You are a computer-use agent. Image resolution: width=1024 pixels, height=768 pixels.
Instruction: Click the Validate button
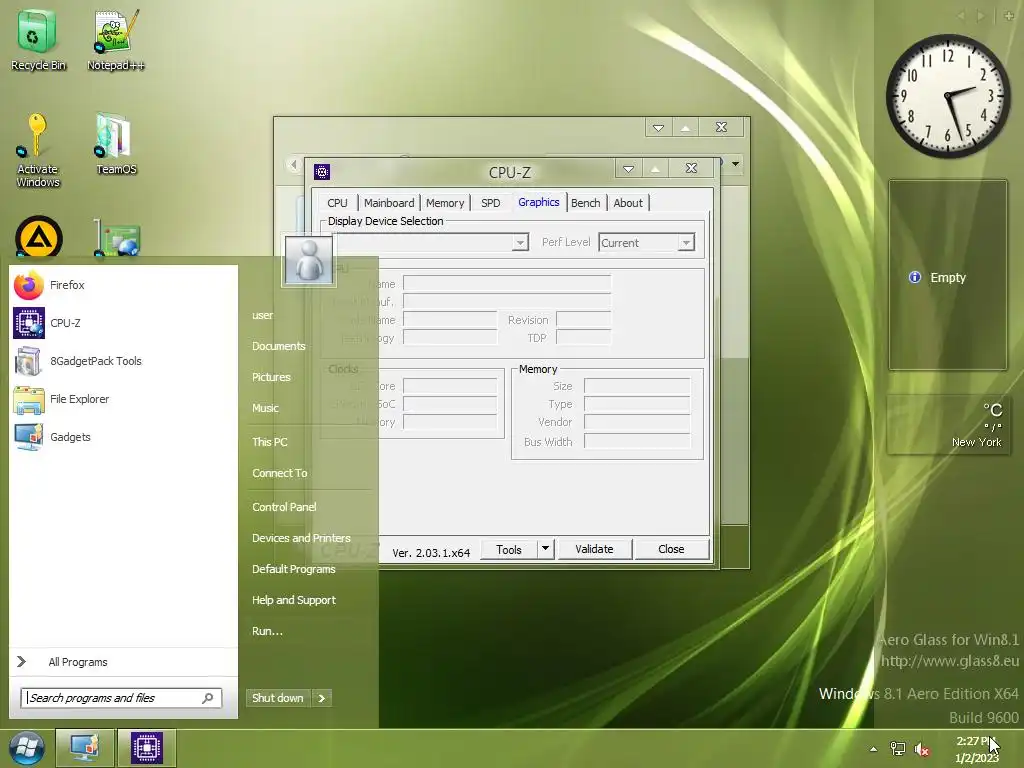[x=594, y=549]
